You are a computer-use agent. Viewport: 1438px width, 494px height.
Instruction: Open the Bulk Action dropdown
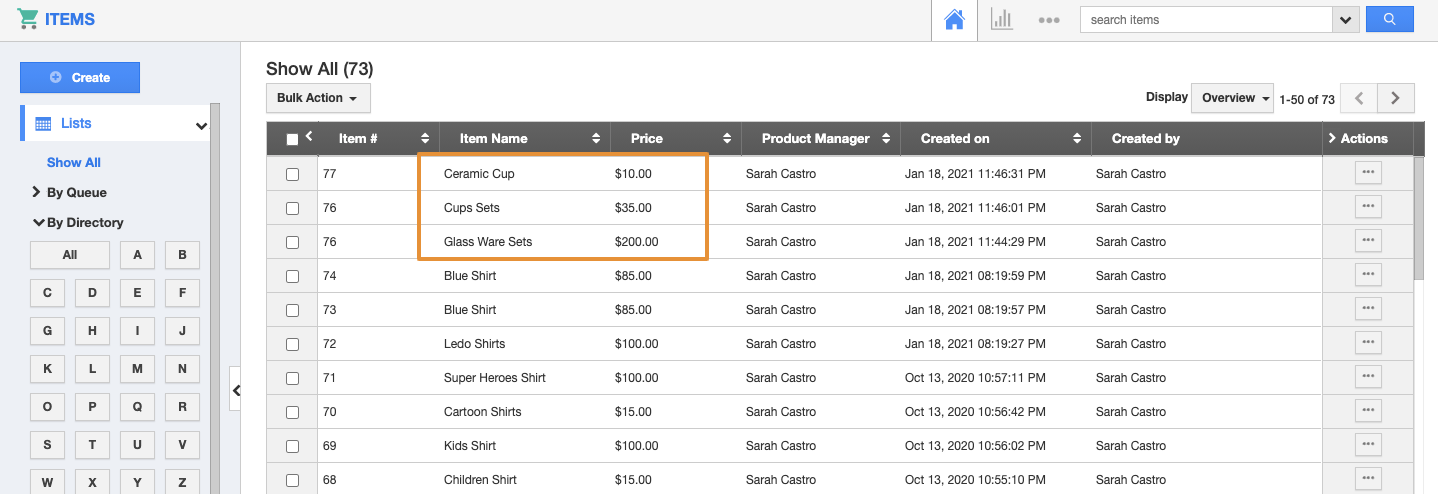[x=317, y=98]
